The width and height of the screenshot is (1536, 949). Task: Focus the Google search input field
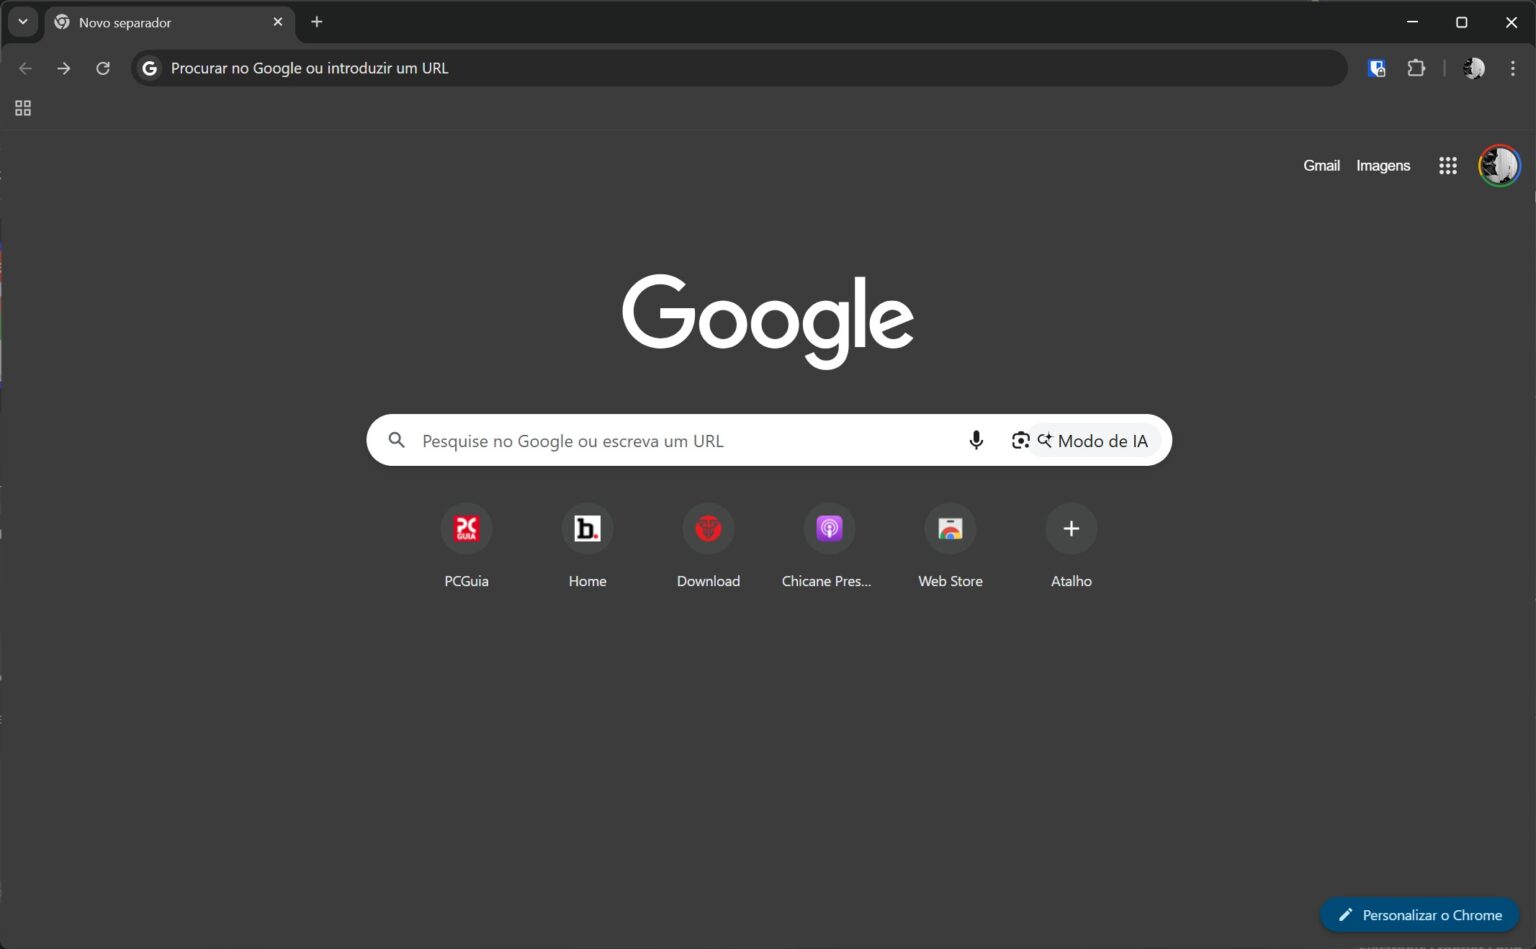coord(680,441)
